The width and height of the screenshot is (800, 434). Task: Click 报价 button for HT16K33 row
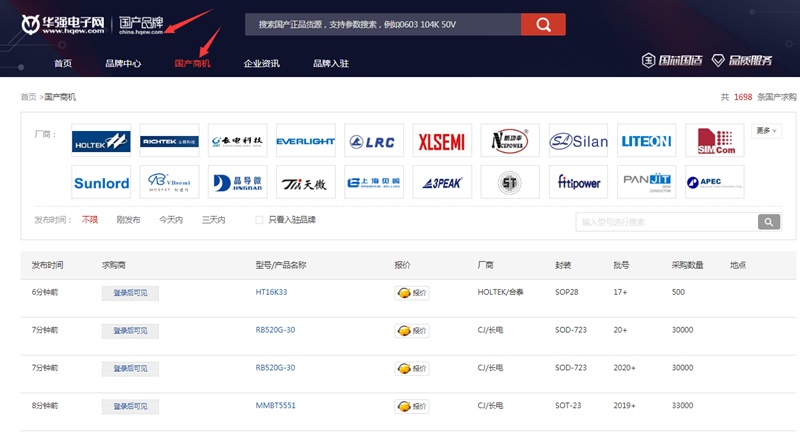point(412,293)
